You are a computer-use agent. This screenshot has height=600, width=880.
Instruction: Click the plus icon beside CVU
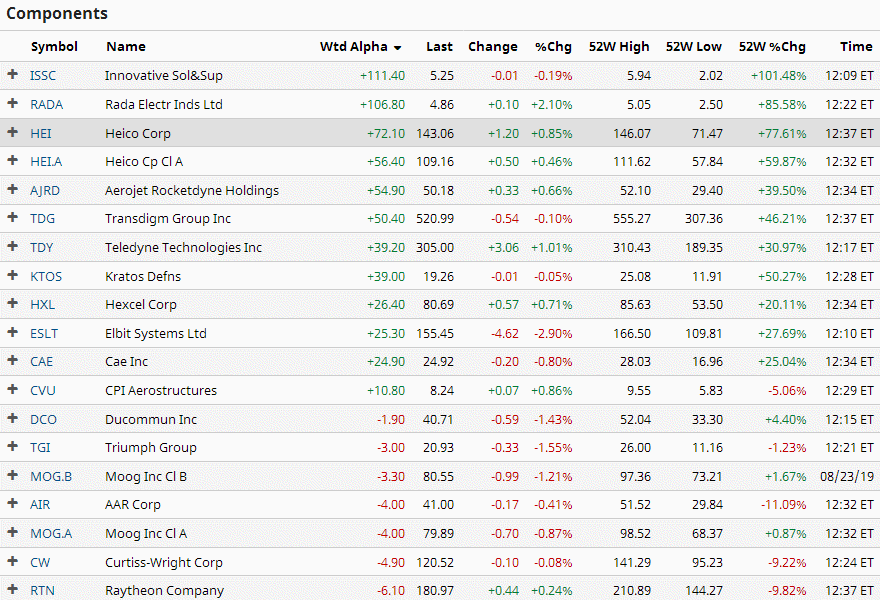click(12, 389)
